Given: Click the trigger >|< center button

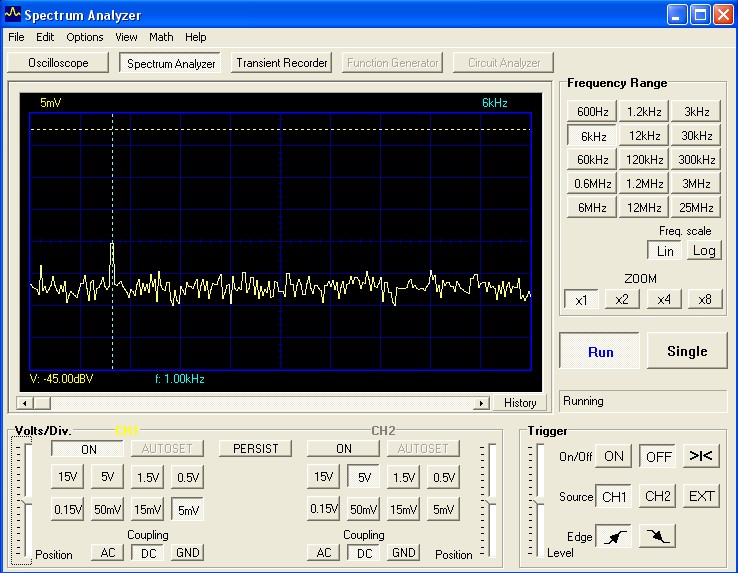Looking at the screenshot, I should [701, 456].
